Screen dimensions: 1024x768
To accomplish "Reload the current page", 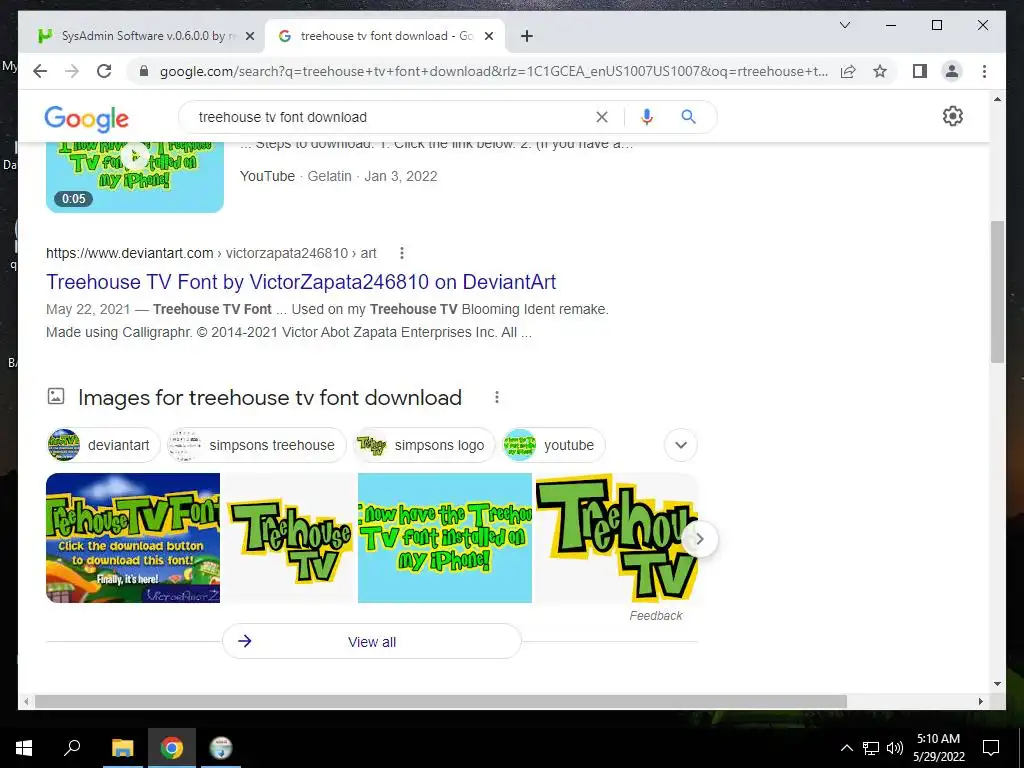I will 104,71.
